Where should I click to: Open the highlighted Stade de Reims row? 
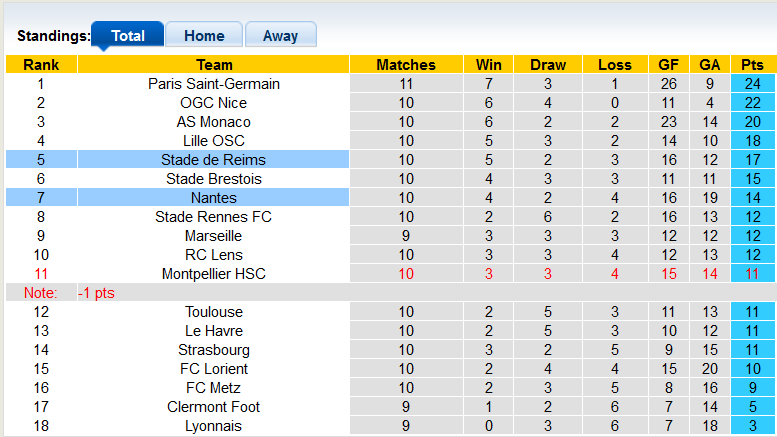pos(213,160)
